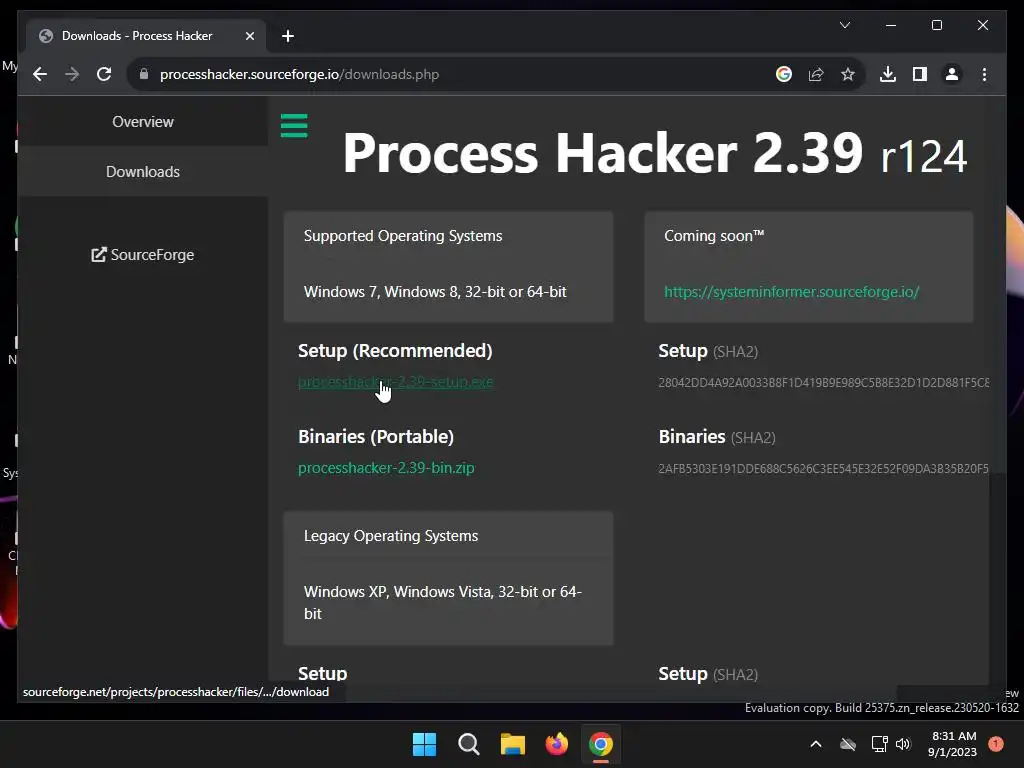This screenshot has width=1024, height=768.
Task: Click the Binaries (Portable) heading
Action: tap(376, 437)
